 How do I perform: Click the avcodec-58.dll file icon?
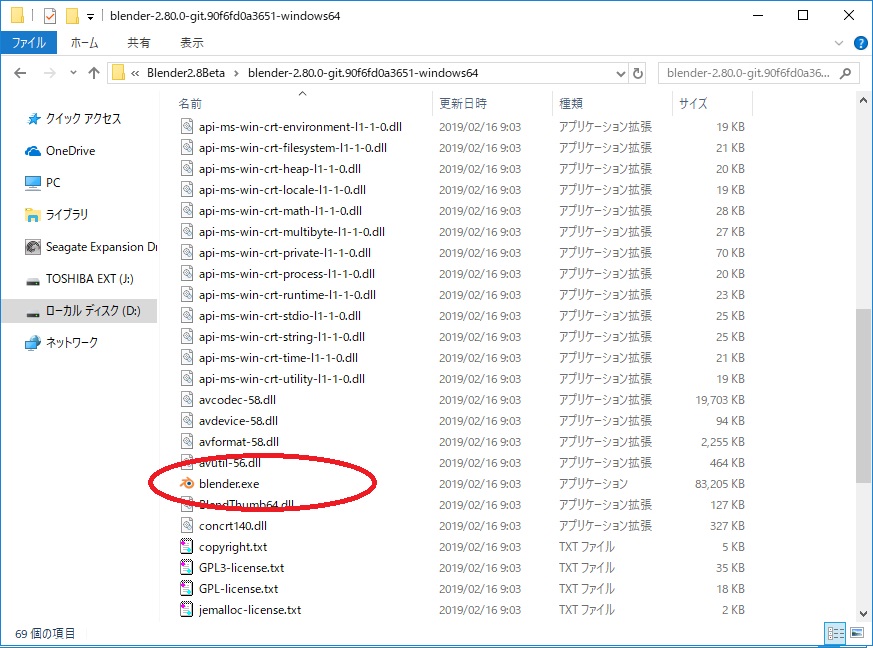[187, 399]
